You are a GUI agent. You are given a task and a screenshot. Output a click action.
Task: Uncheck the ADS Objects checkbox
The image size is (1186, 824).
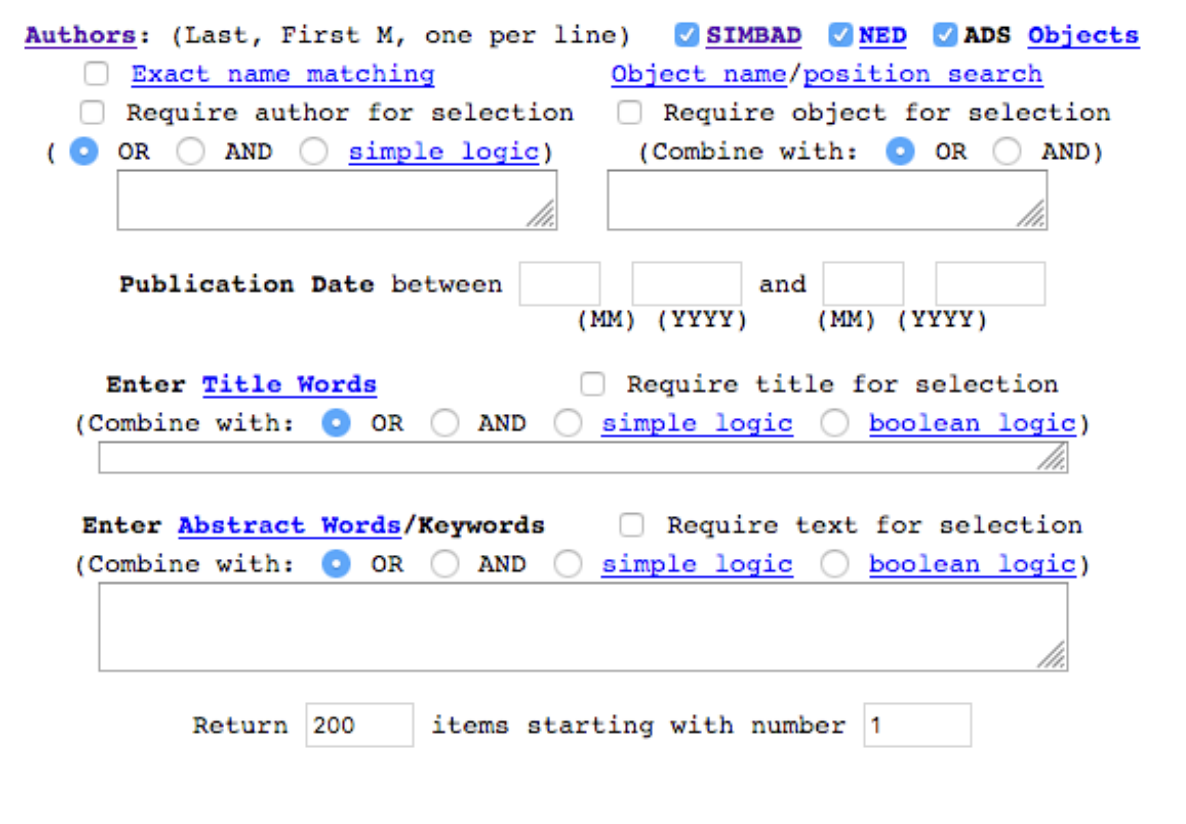point(945,36)
